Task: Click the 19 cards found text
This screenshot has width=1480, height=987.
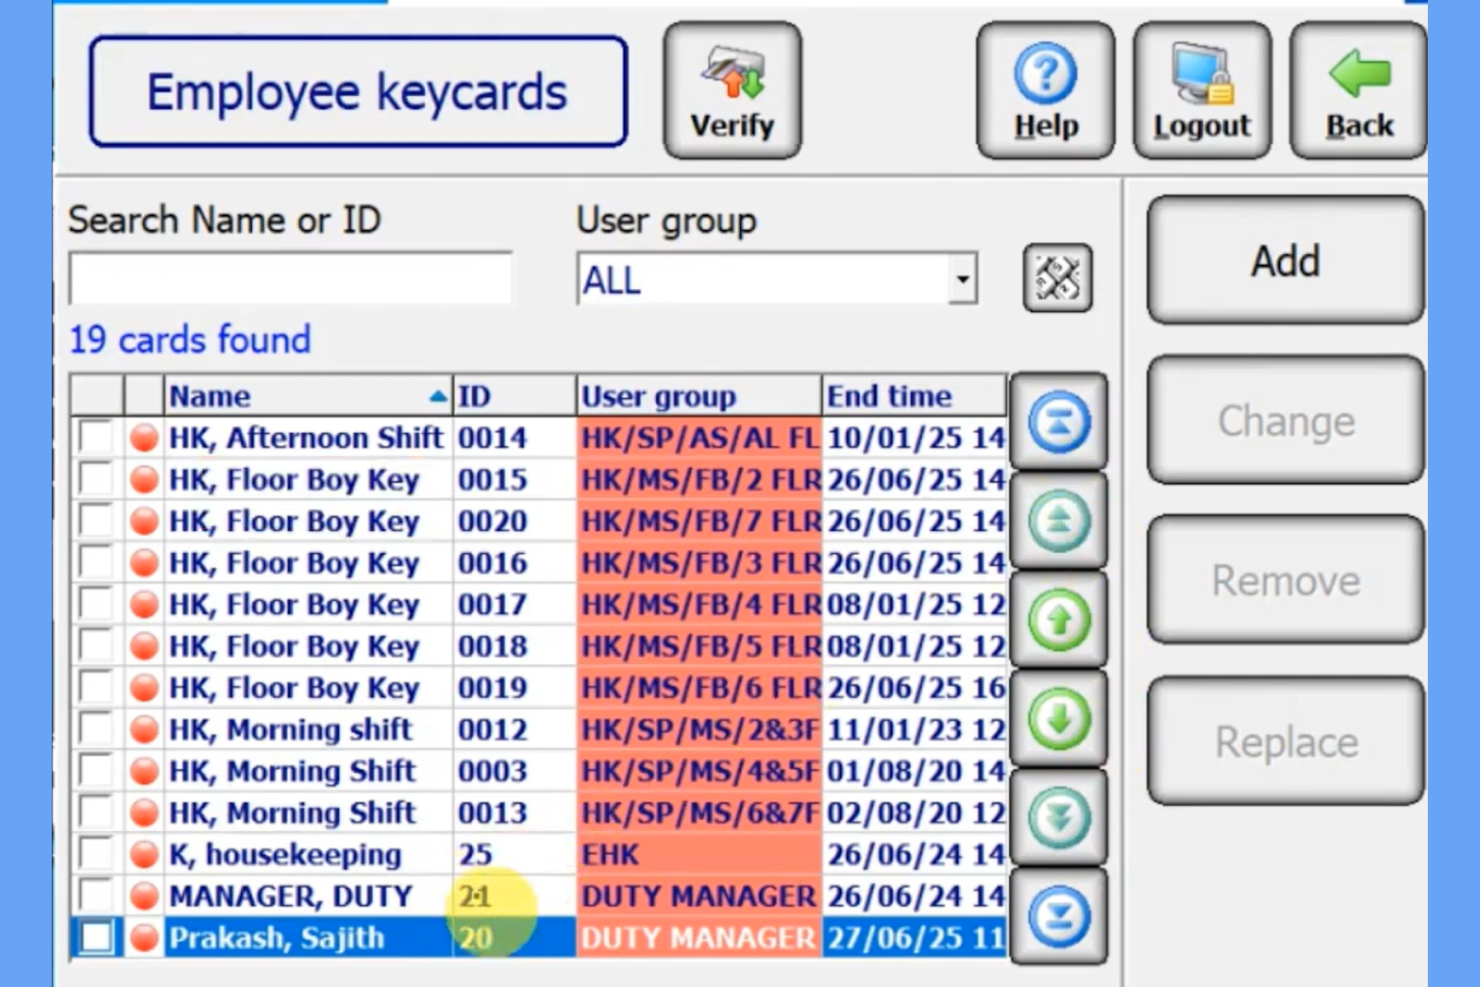Action: click(190, 340)
